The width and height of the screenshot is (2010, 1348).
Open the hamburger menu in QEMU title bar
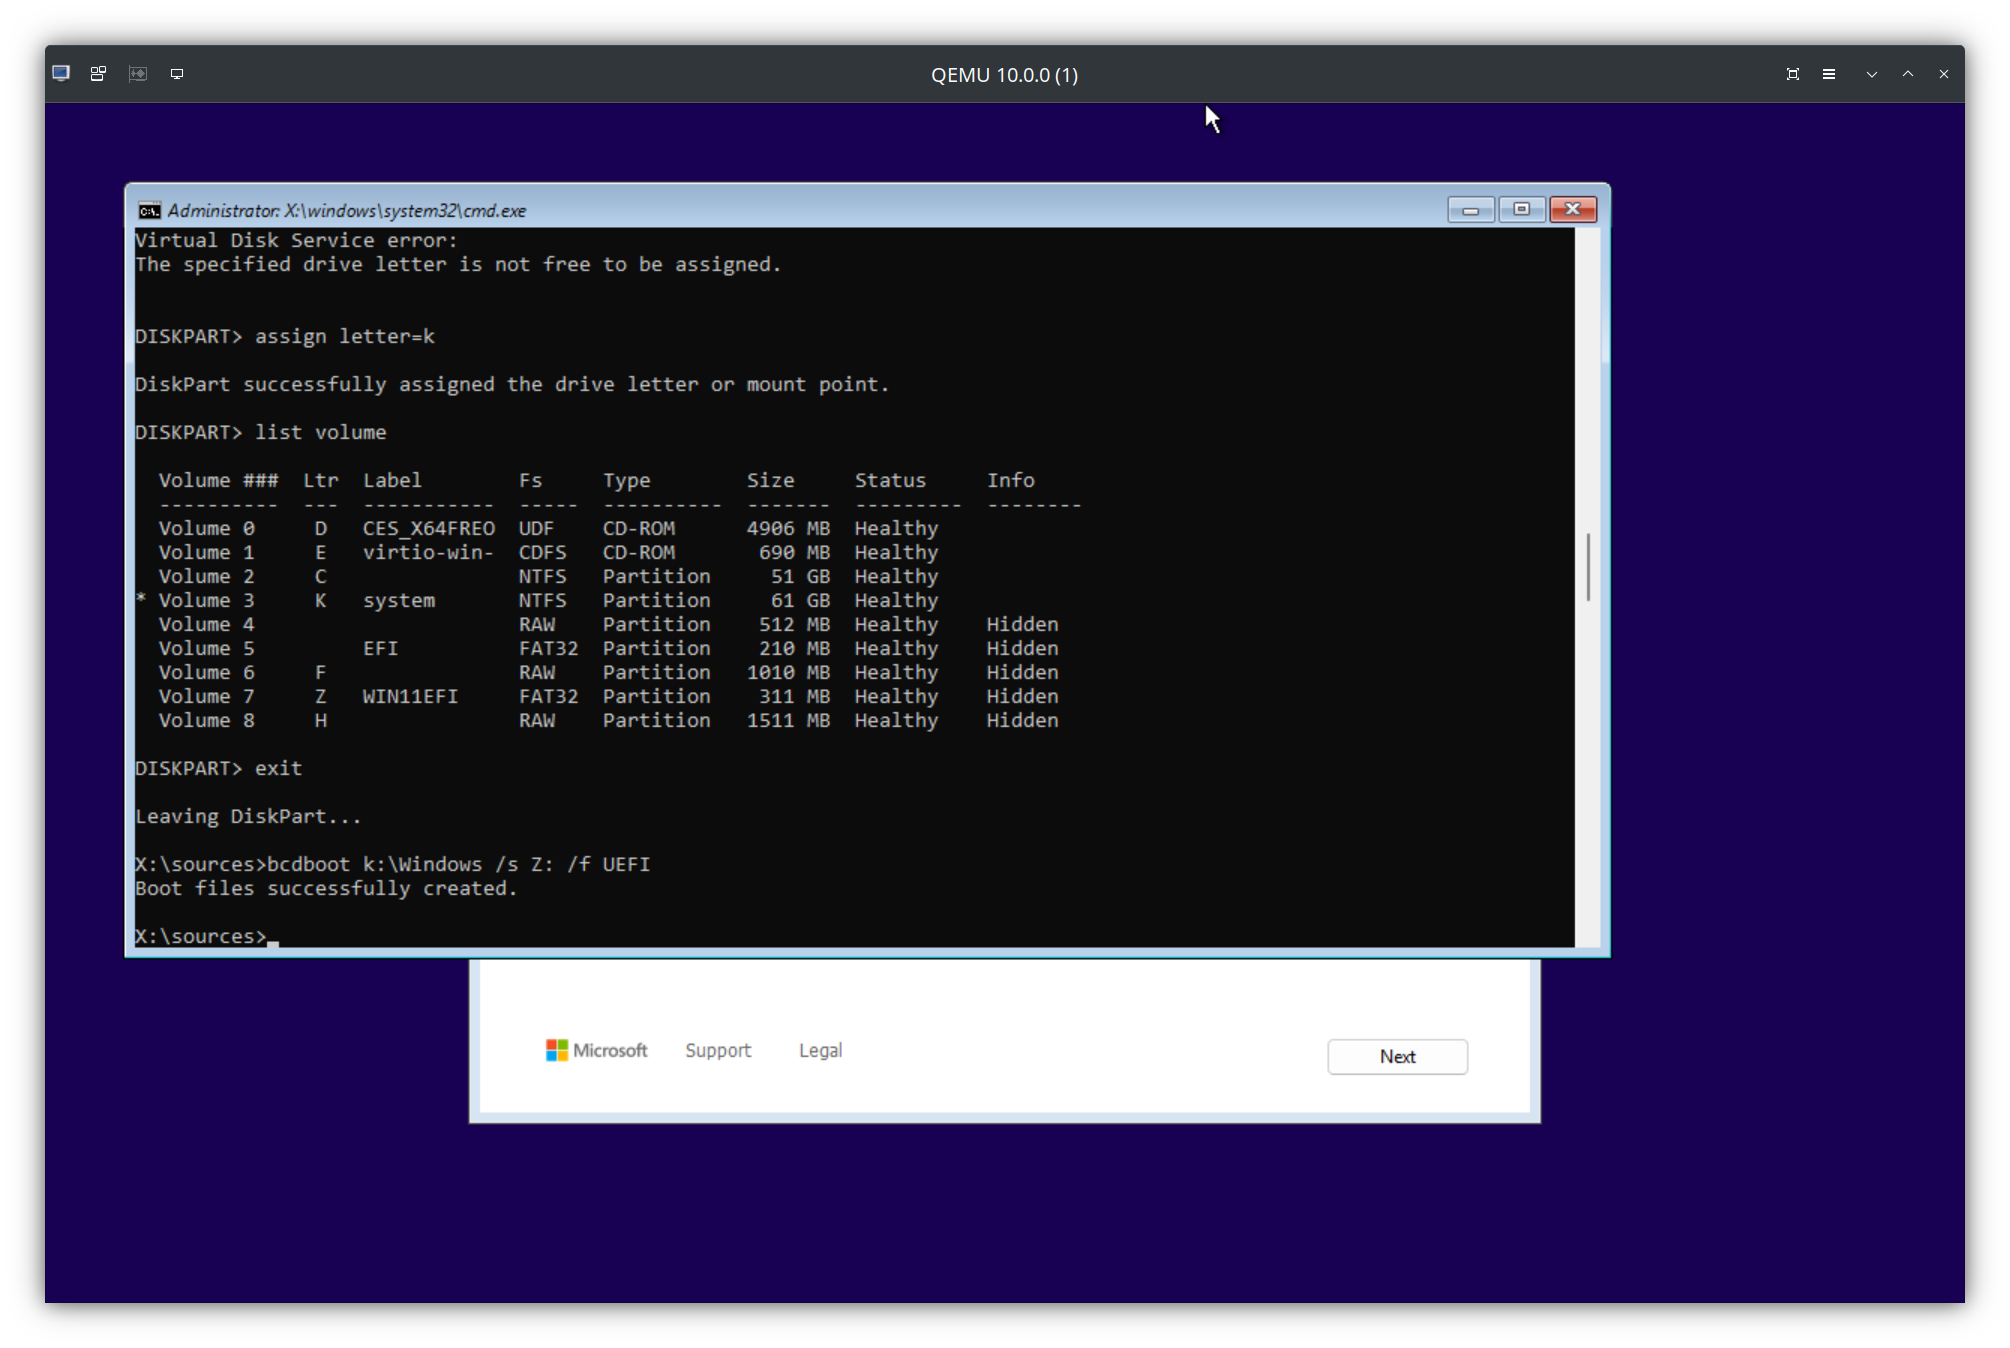pos(1830,73)
